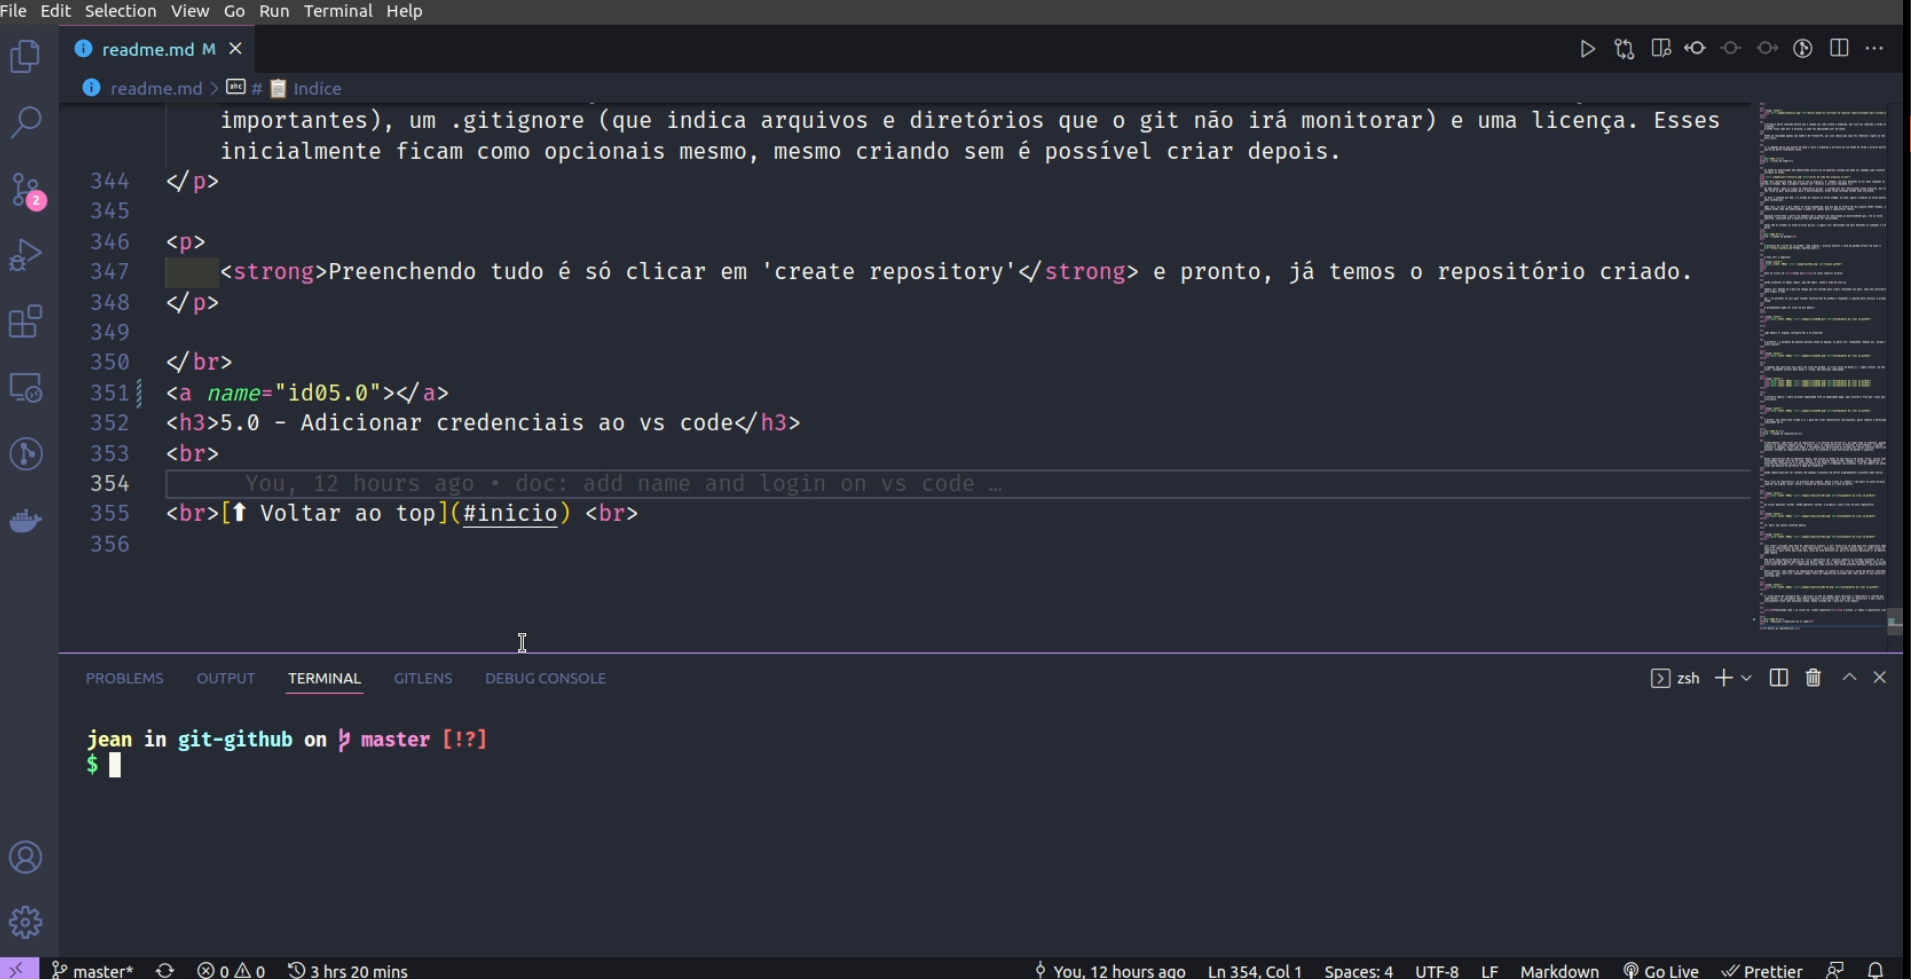Viewport: 1911px width, 980px height.
Task: Click the Prettier status item
Action: pos(1762,970)
